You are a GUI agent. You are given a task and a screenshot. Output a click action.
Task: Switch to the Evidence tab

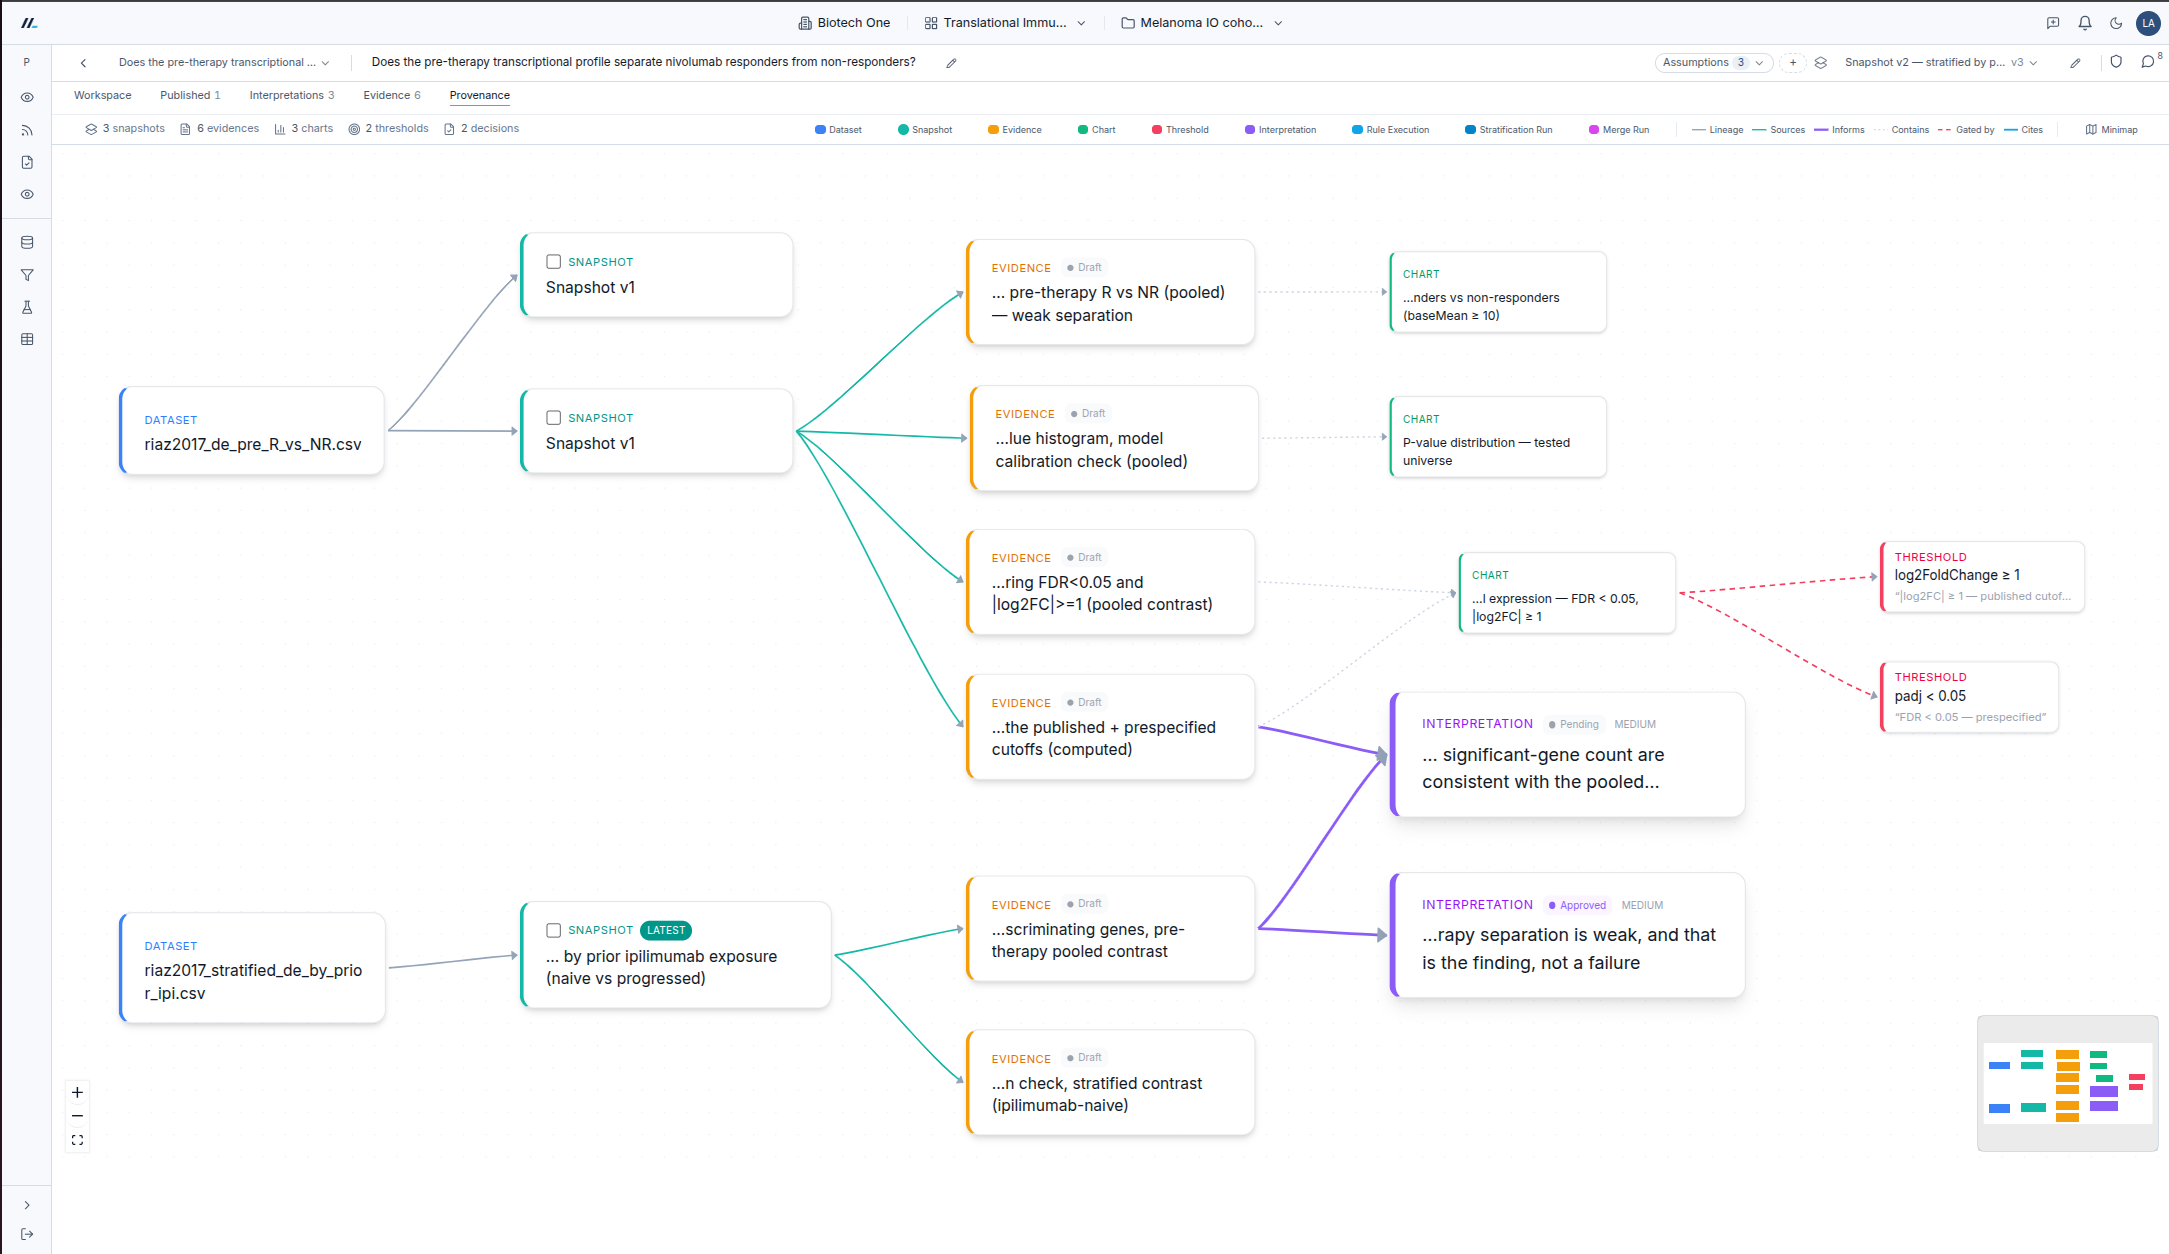392,96
